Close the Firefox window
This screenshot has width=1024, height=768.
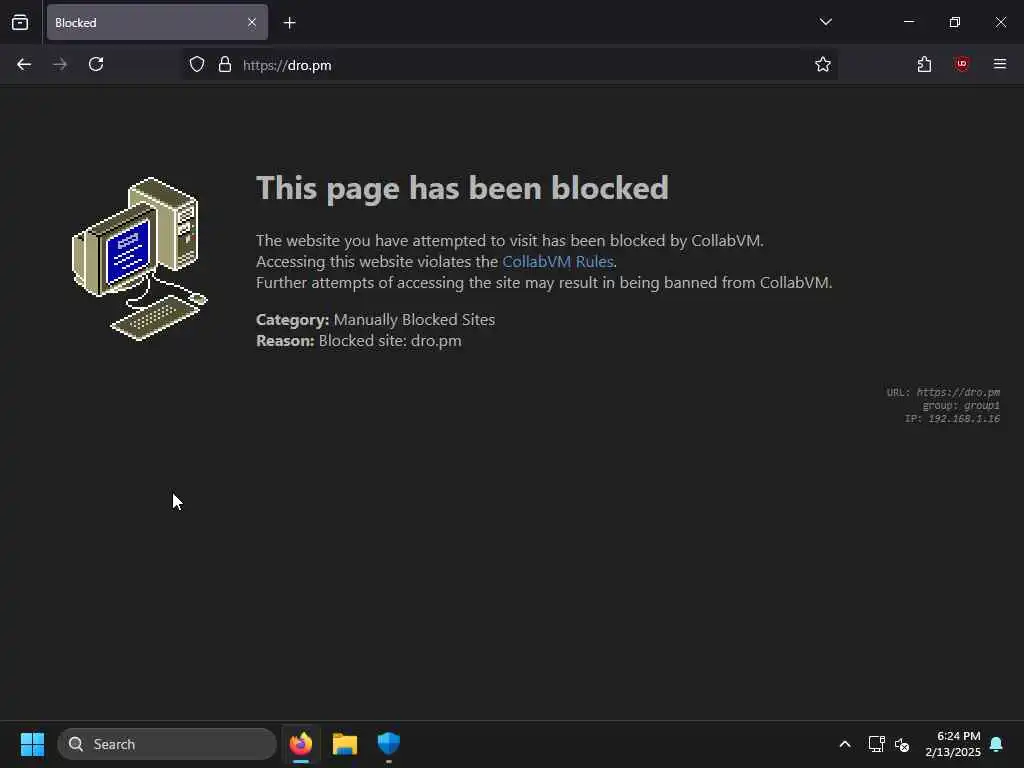(1000, 22)
